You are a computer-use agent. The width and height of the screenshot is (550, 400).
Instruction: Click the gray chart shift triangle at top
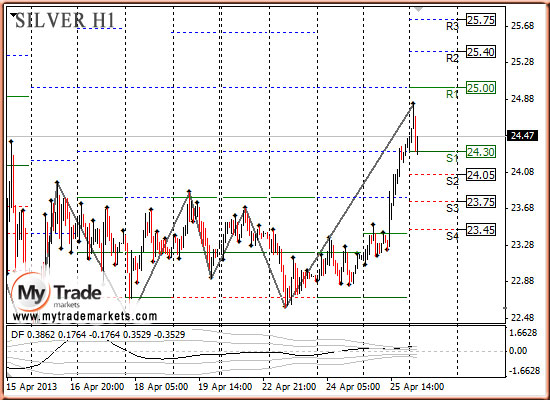click(x=418, y=9)
